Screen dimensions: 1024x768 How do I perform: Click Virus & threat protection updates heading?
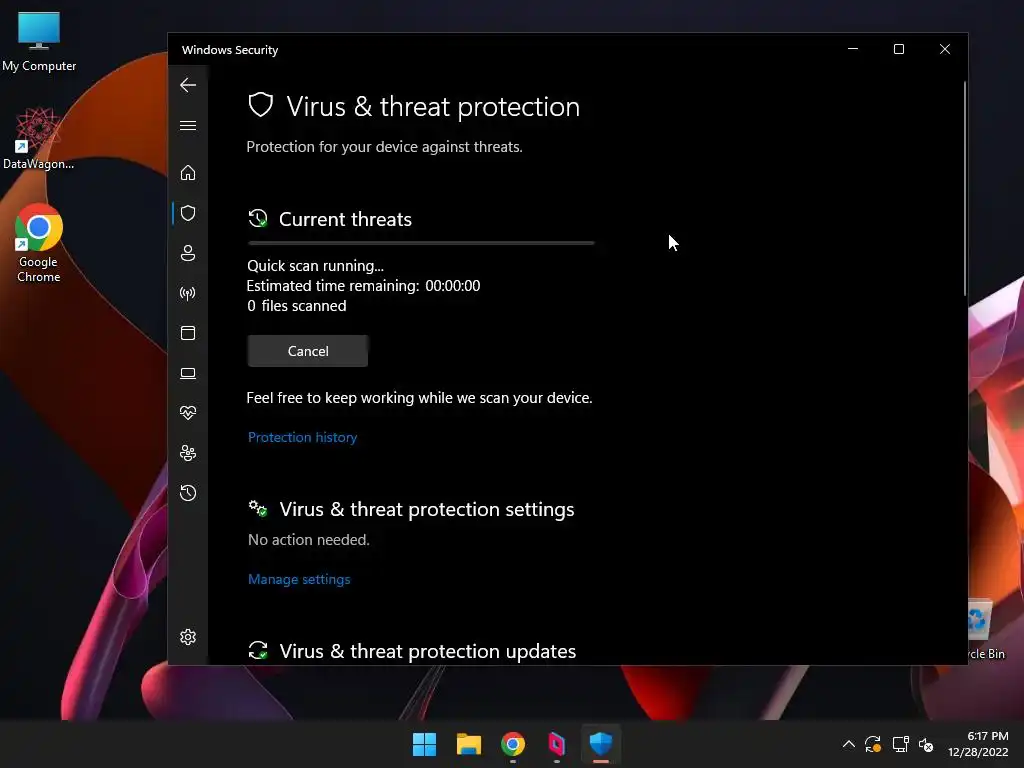[428, 651]
